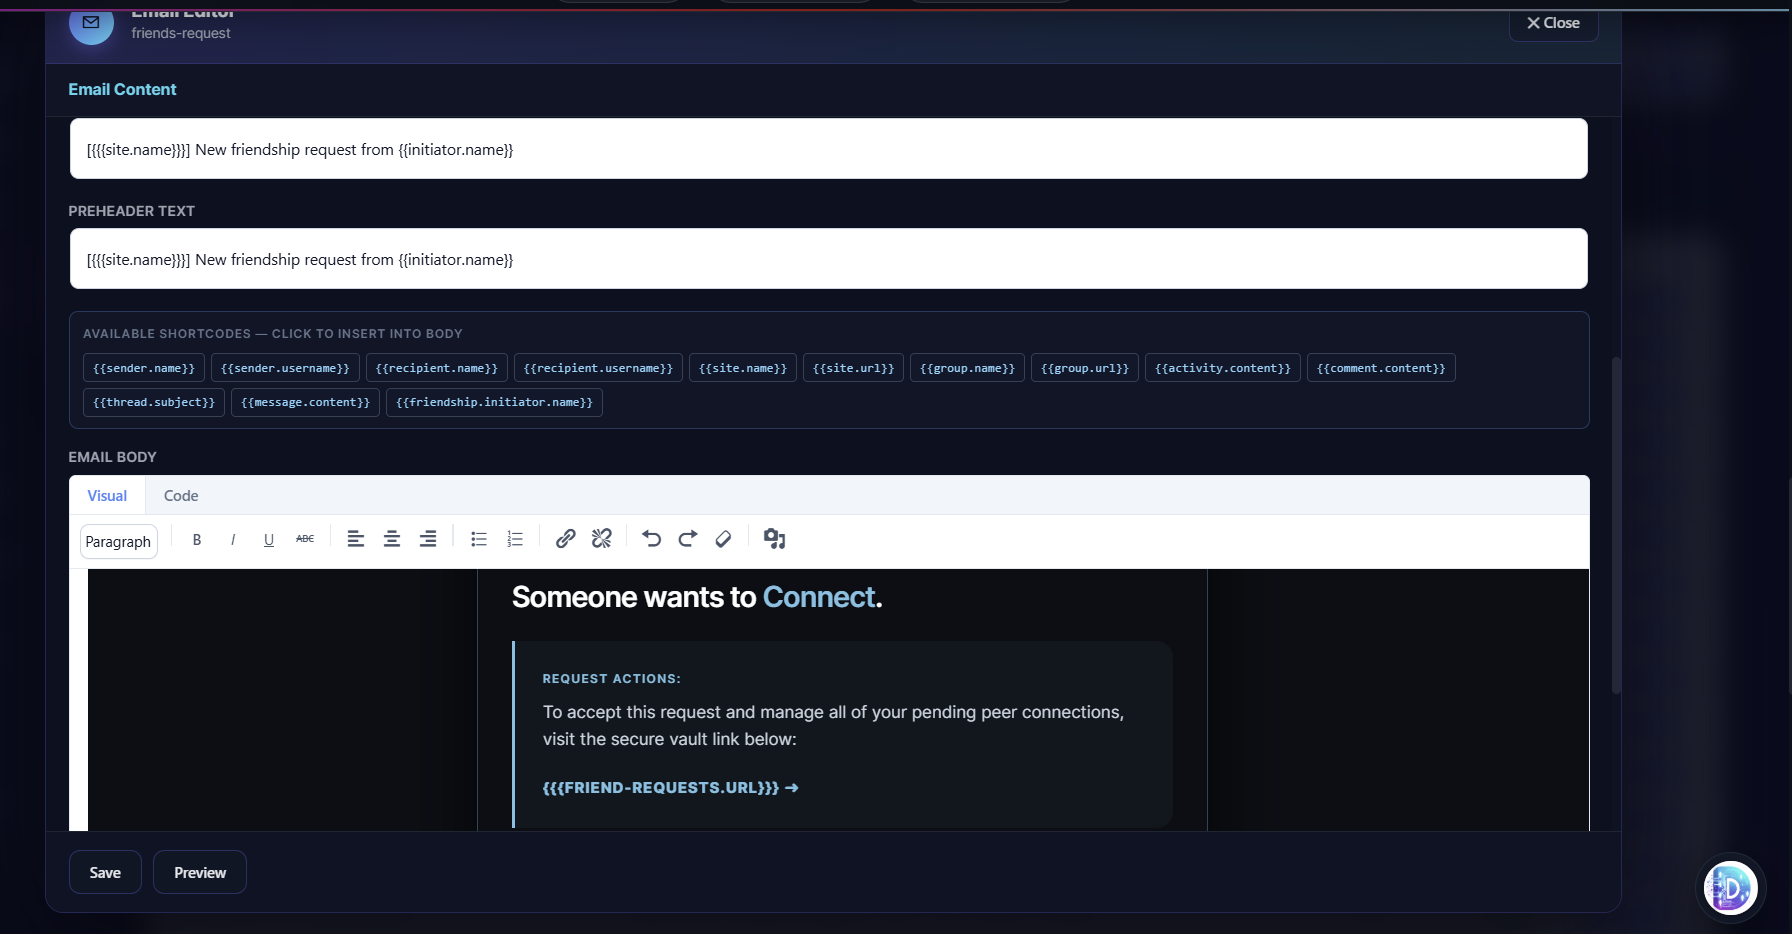The height and width of the screenshot is (934, 1792).
Task: Align text to the right
Action: (427, 539)
